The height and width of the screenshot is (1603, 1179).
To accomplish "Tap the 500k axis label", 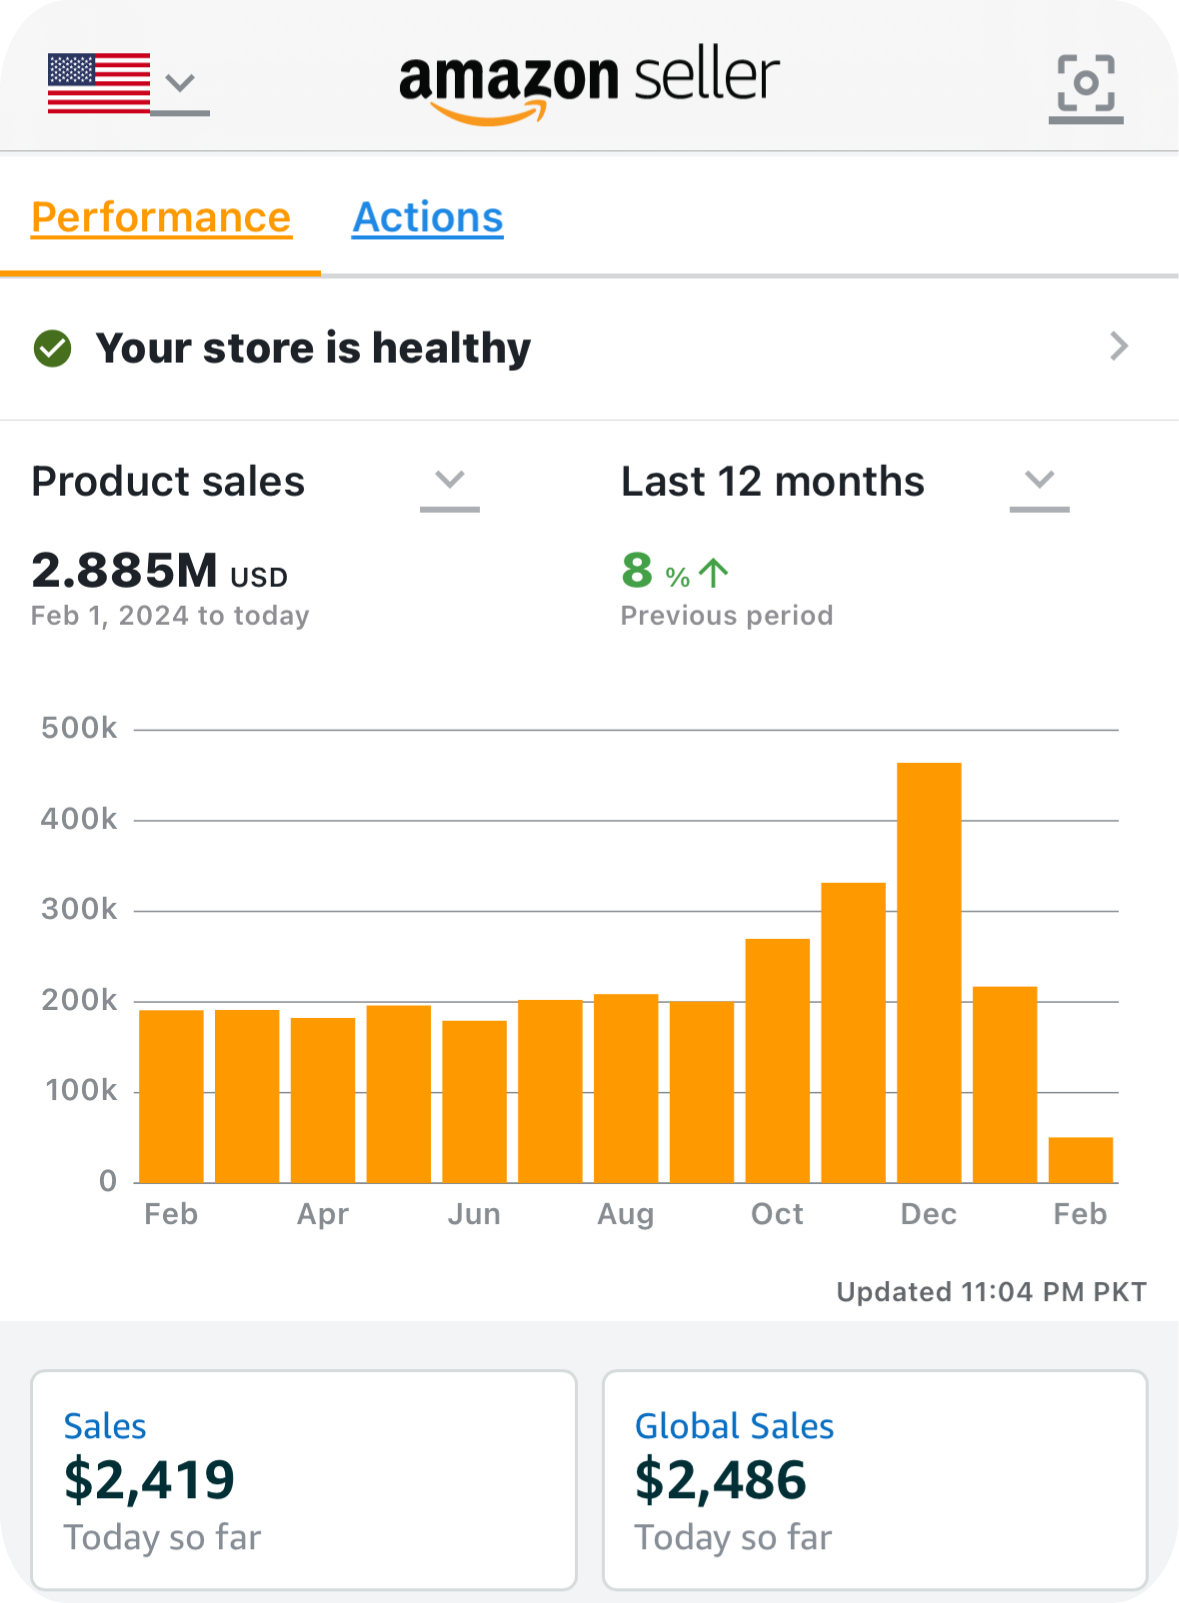I will (x=79, y=728).
